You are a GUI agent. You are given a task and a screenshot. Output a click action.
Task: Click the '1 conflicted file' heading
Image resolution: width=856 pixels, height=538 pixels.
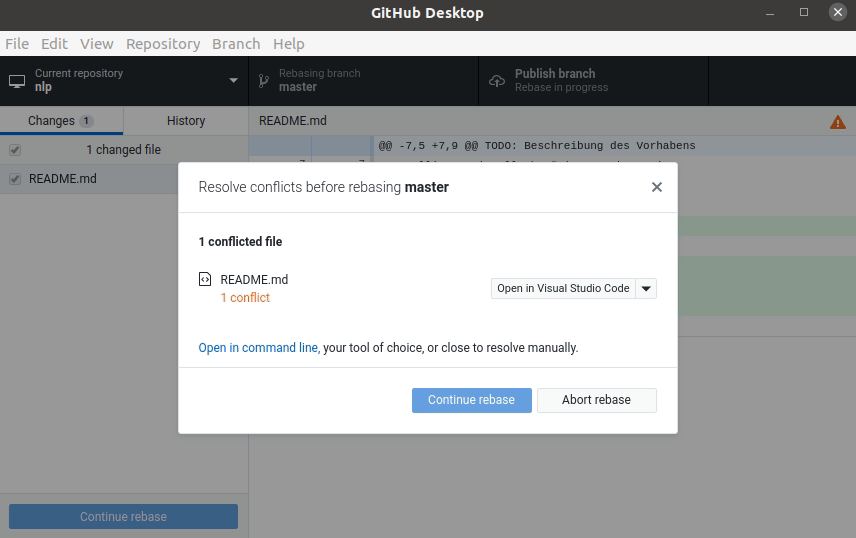tap(240, 241)
